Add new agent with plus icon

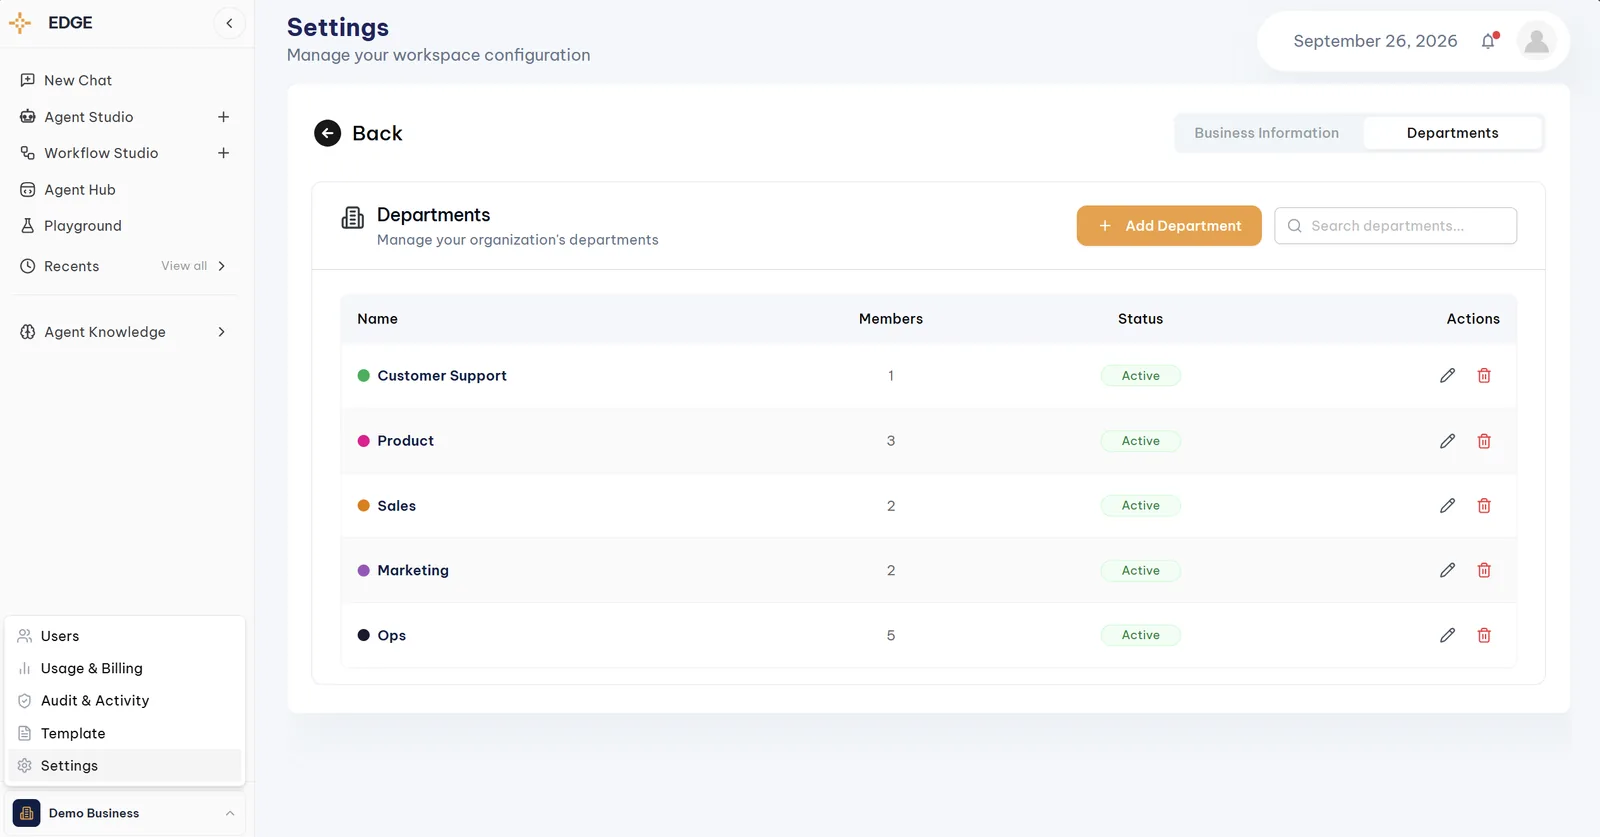click(x=223, y=117)
